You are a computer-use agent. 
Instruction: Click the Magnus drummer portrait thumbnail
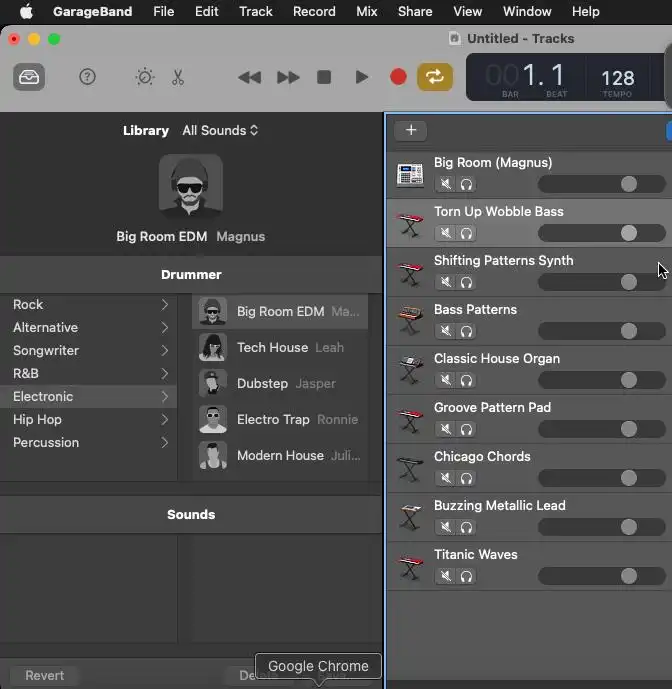point(191,186)
